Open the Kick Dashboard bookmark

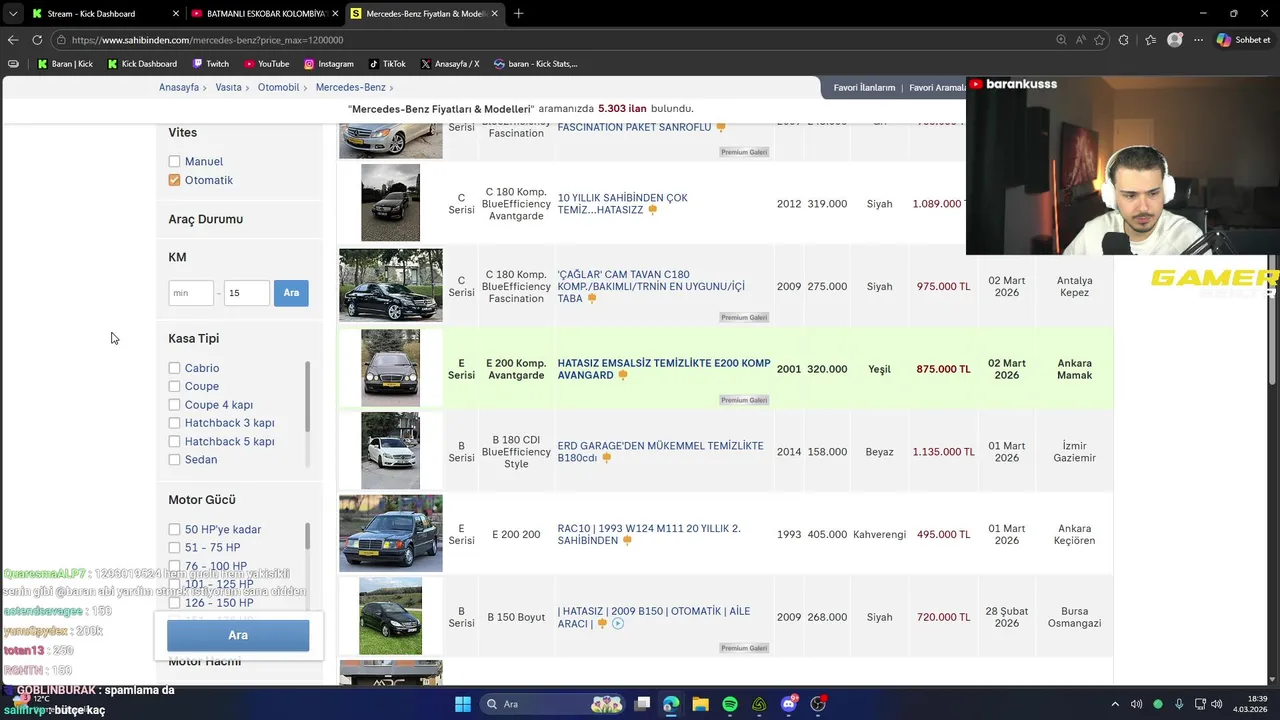[x=142, y=64]
